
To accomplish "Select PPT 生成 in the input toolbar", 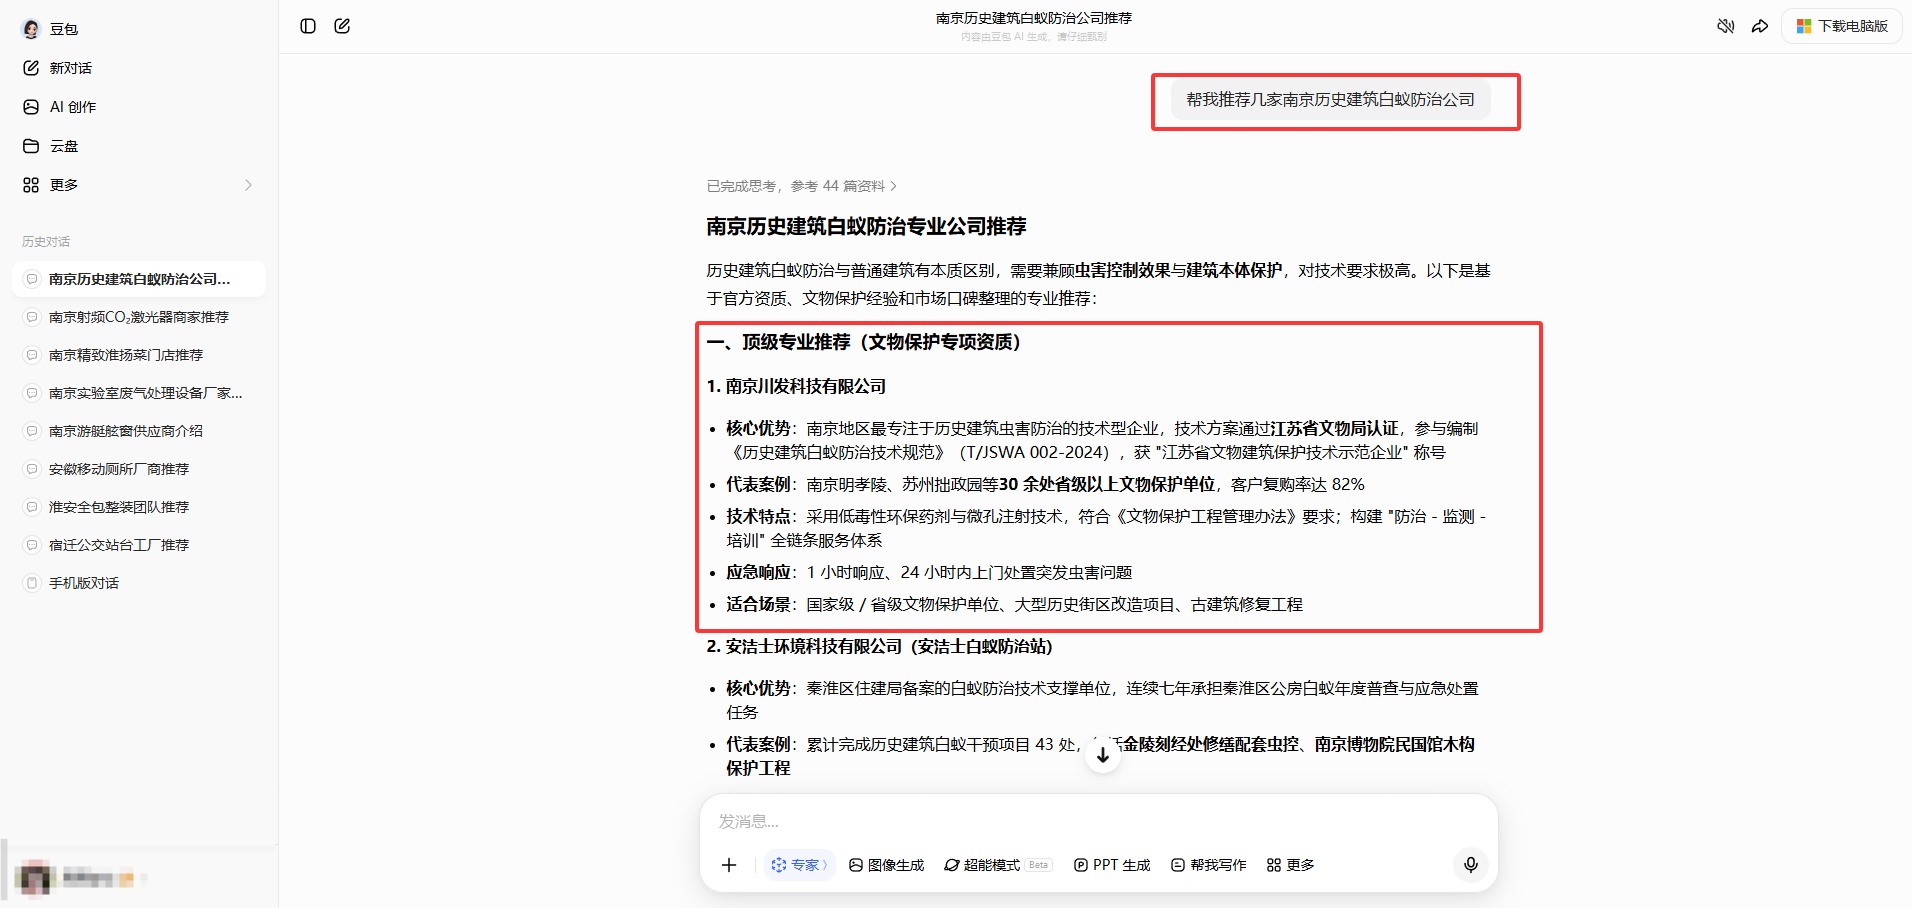I will click(x=1112, y=865).
